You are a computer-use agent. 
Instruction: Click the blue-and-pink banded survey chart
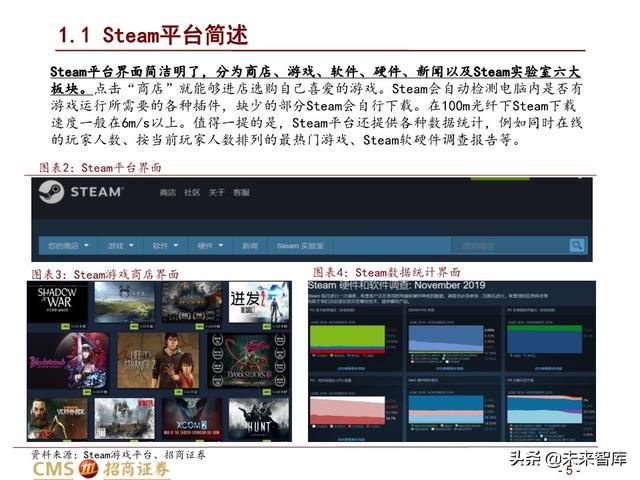click(x=446, y=410)
